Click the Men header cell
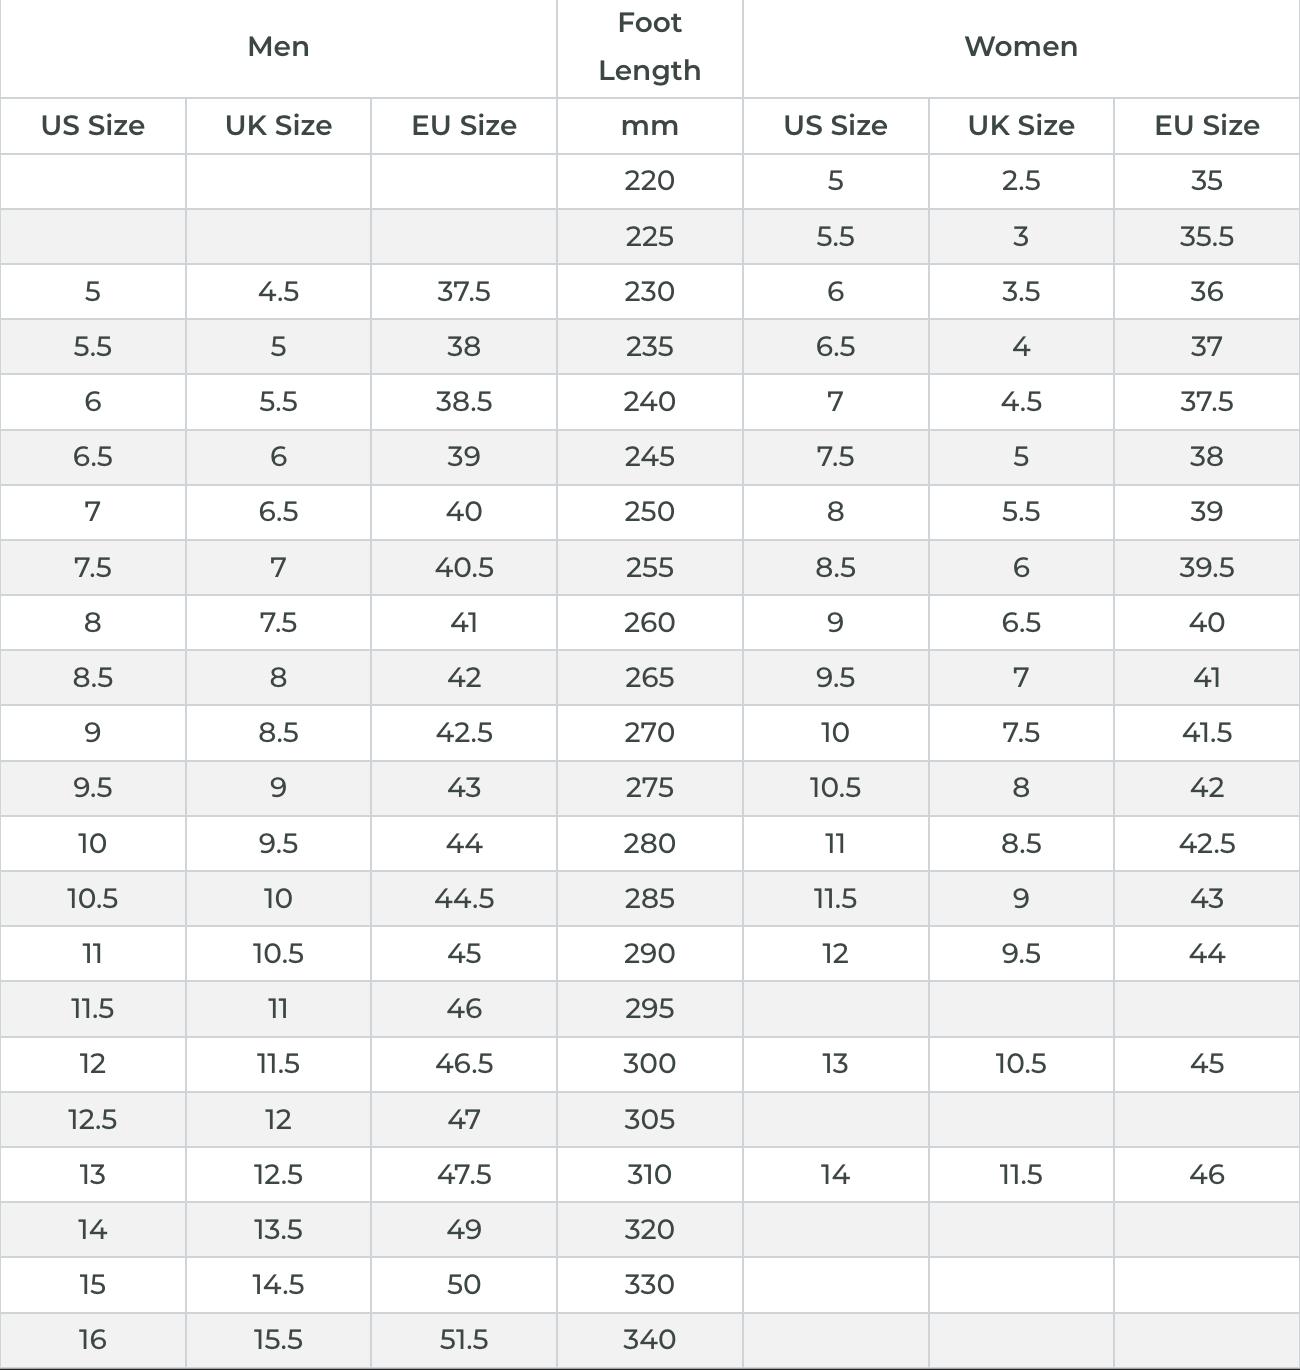Image resolution: width=1300 pixels, height=1370 pixels. pos(278,47)
